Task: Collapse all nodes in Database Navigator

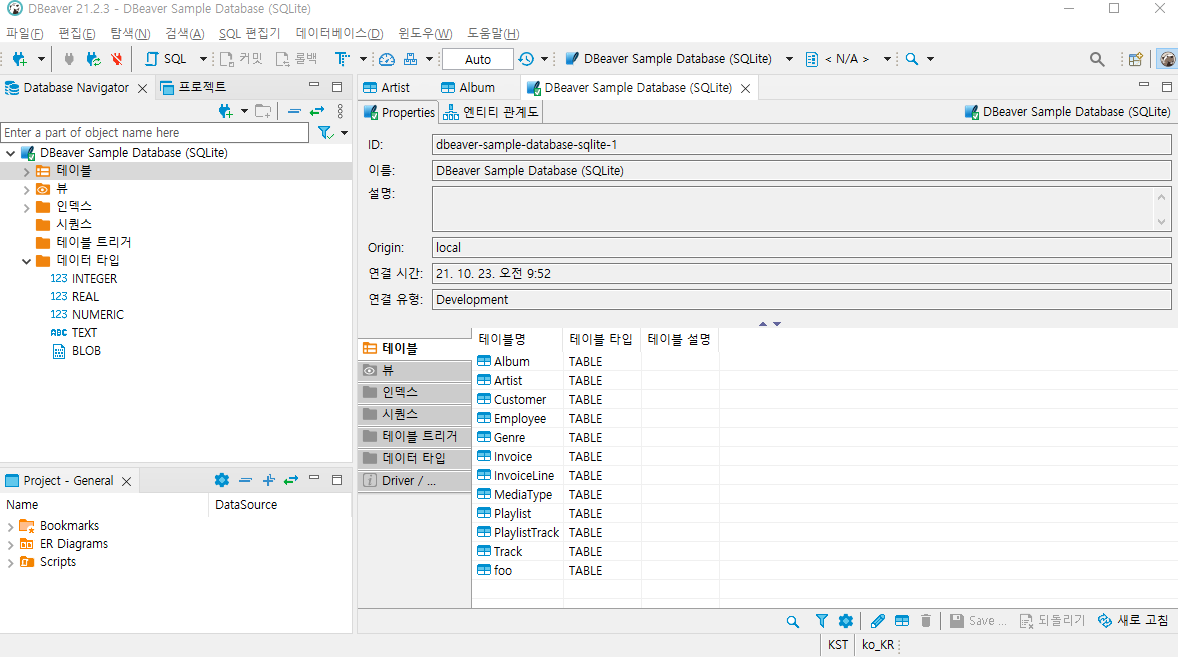Action: point(294,111)
